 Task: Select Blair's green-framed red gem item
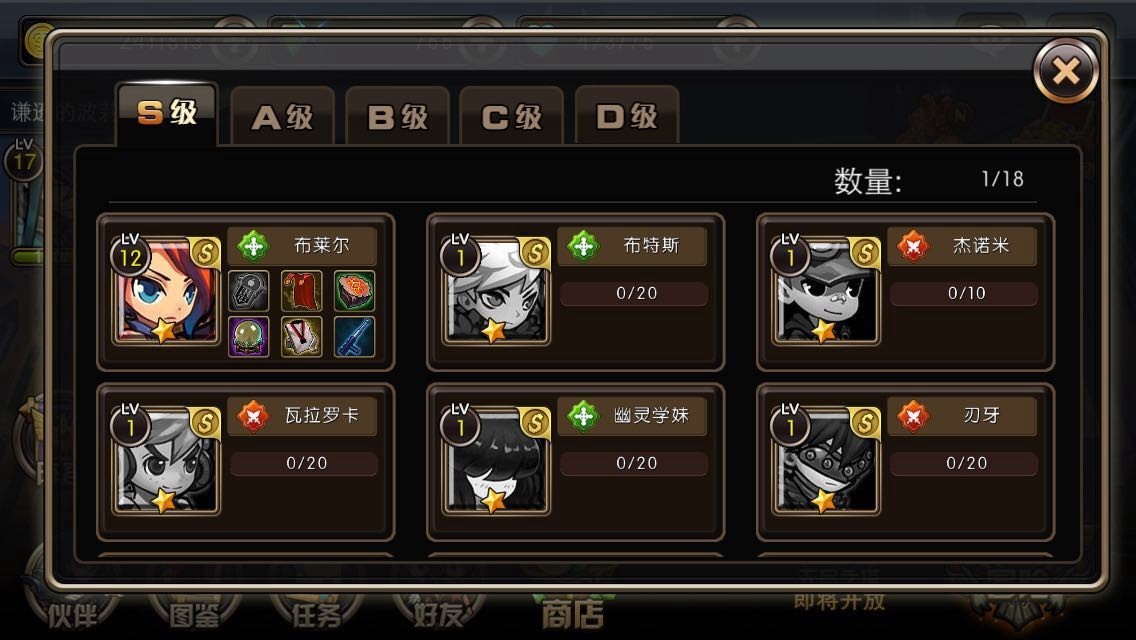pos(354,291)
